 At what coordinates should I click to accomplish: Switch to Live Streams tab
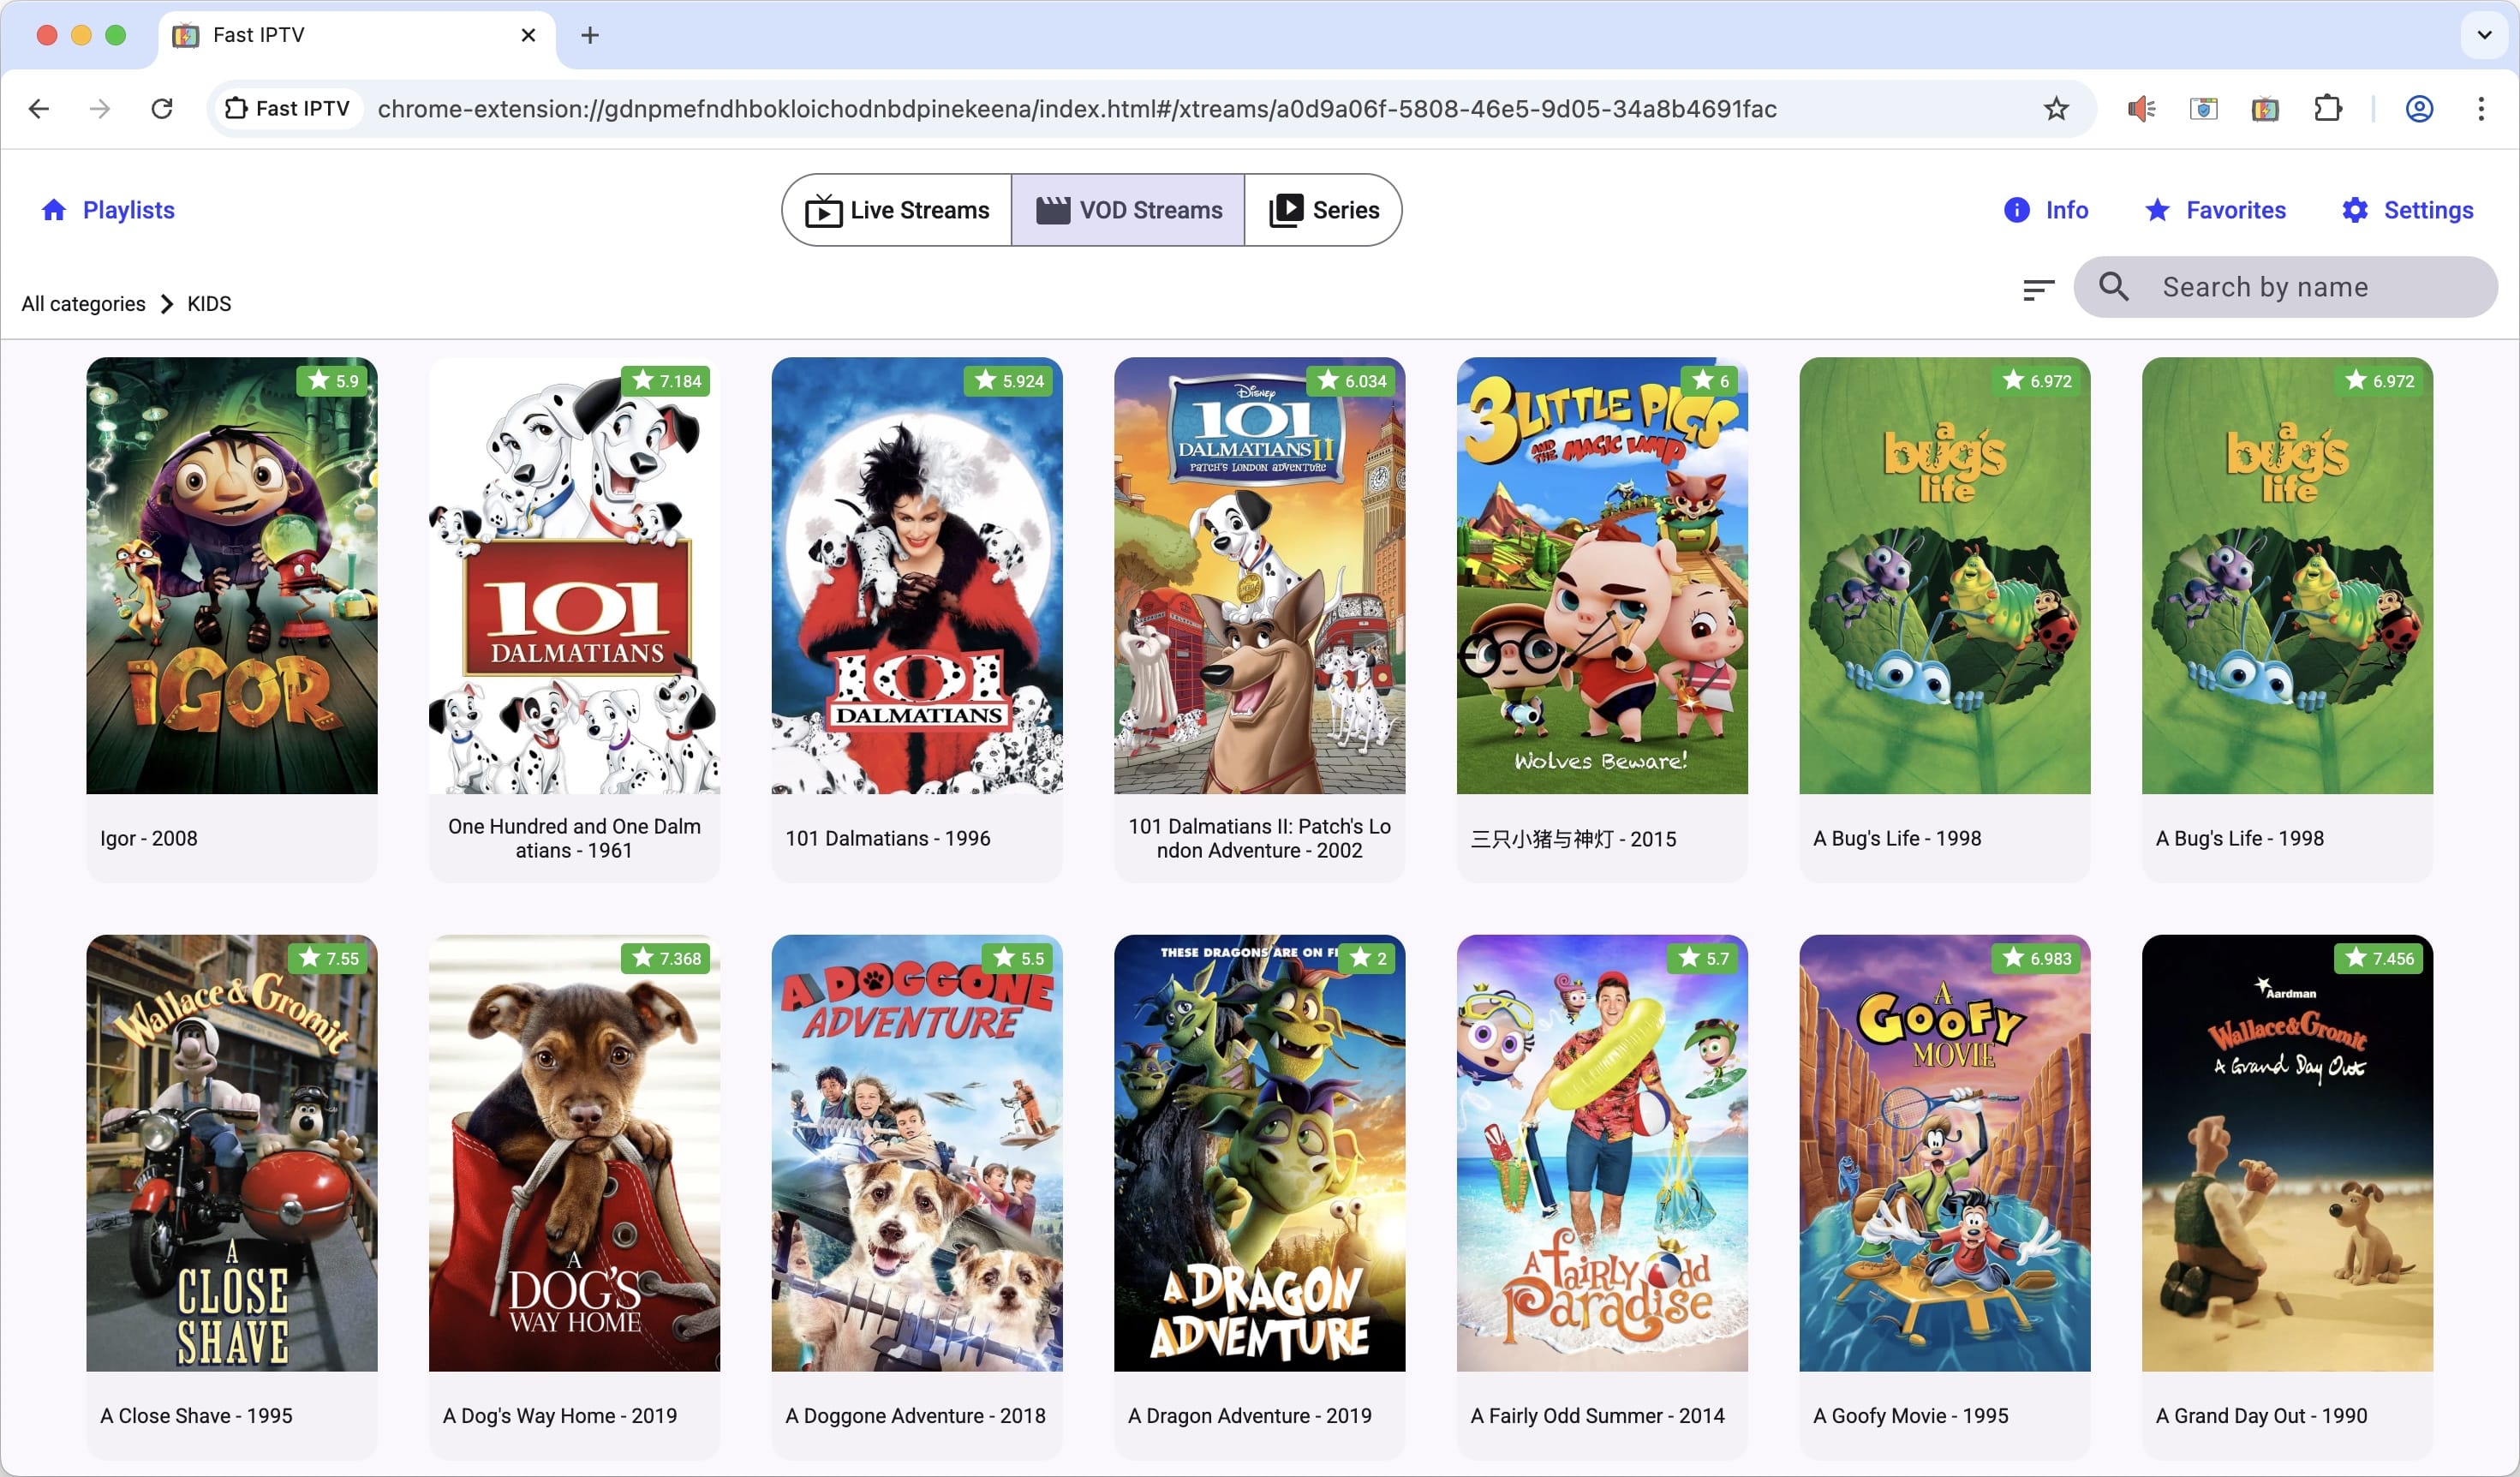pos(897,210)
